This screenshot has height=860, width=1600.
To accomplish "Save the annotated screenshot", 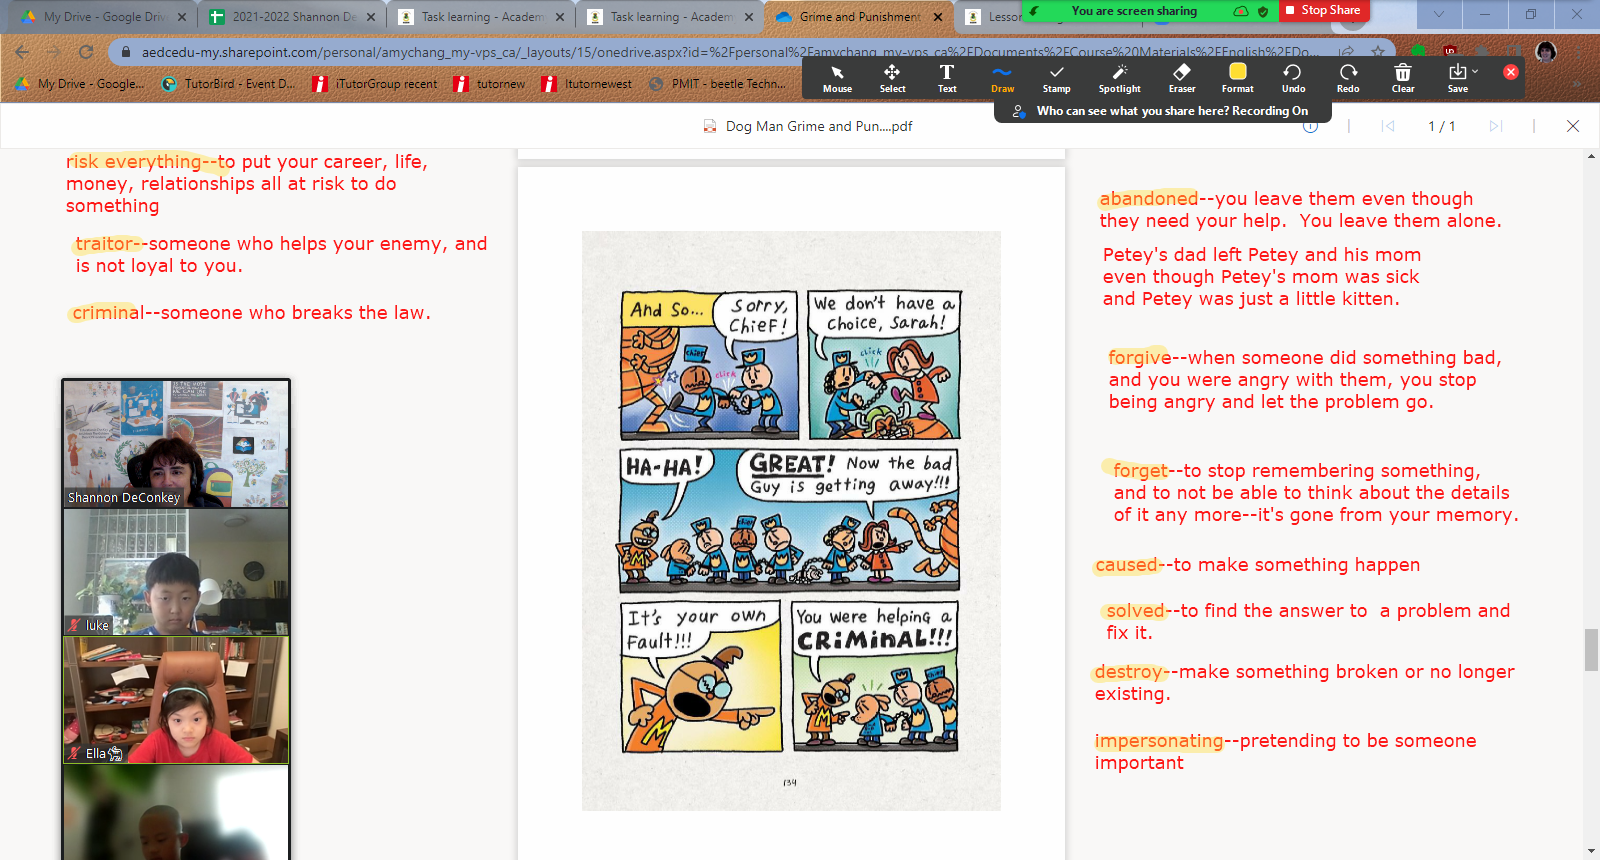I will [x=1457, y=78].
